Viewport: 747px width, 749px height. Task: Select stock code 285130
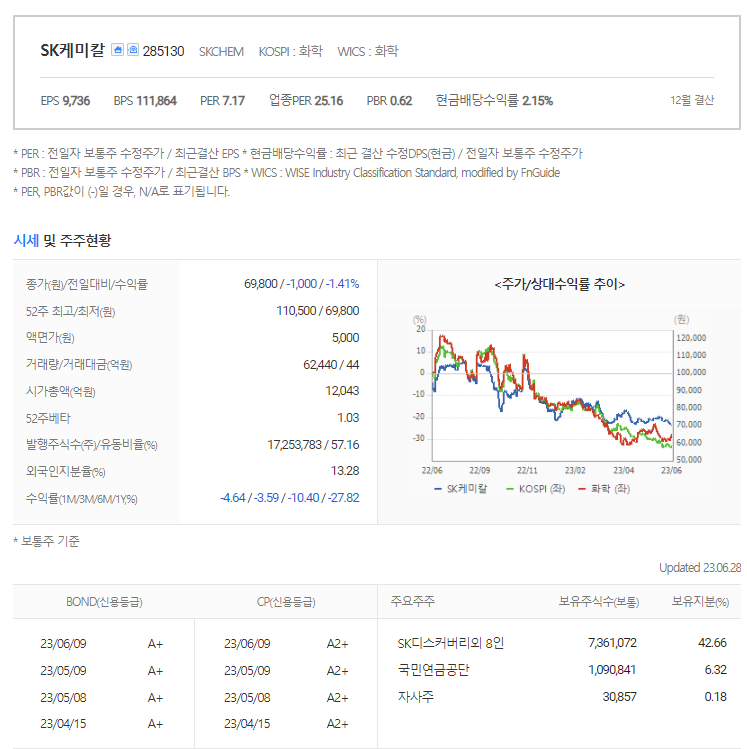(163, 51)
